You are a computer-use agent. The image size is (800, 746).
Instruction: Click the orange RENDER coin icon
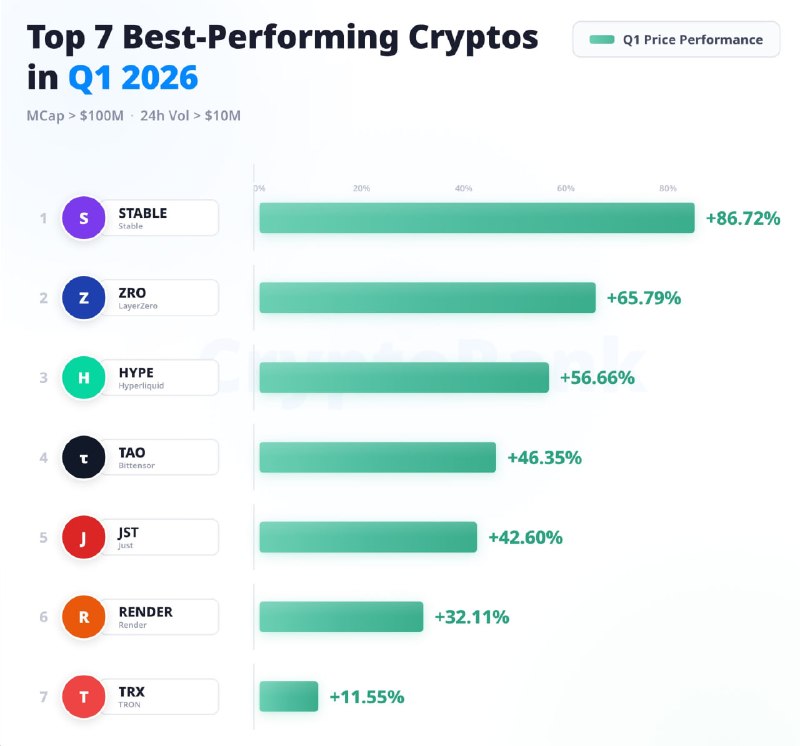tap(84, 617)
